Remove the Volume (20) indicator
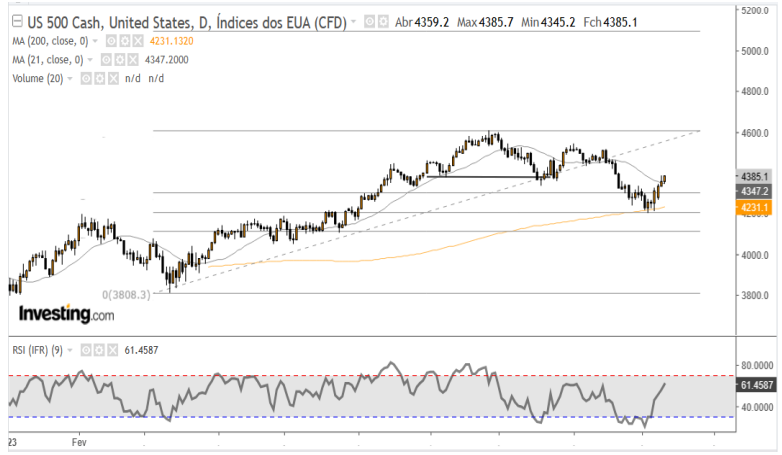The image size is (782, 455). click(113, 79)
